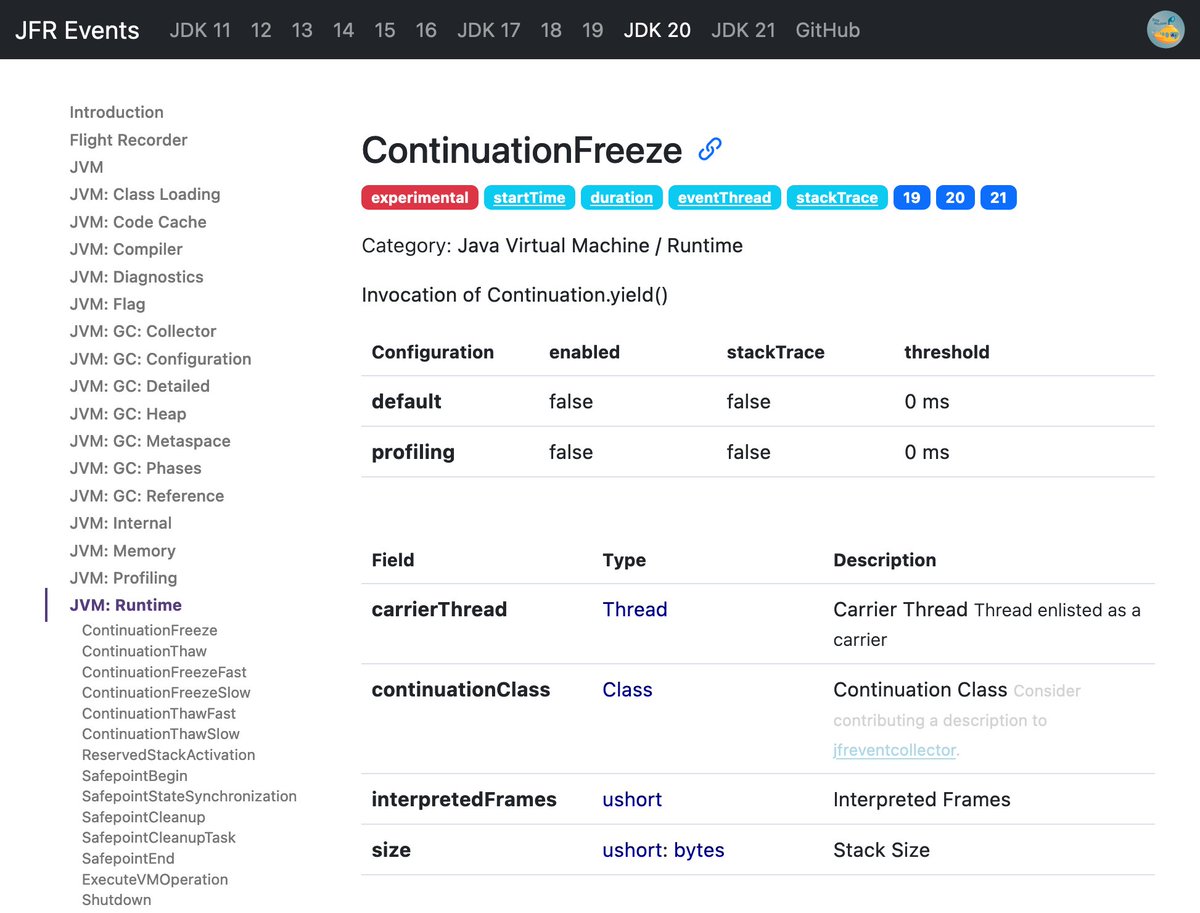The image size is (1200, 913).
Task: Open Flight Recorder sidebar section
Action: (x=129, y=140)
